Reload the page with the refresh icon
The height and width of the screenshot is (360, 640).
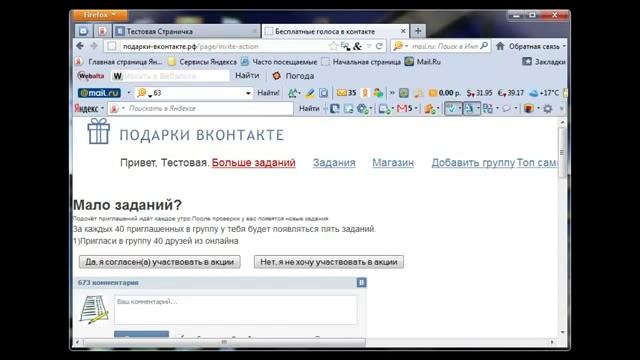pyautogui.click(x=379, y=46)
